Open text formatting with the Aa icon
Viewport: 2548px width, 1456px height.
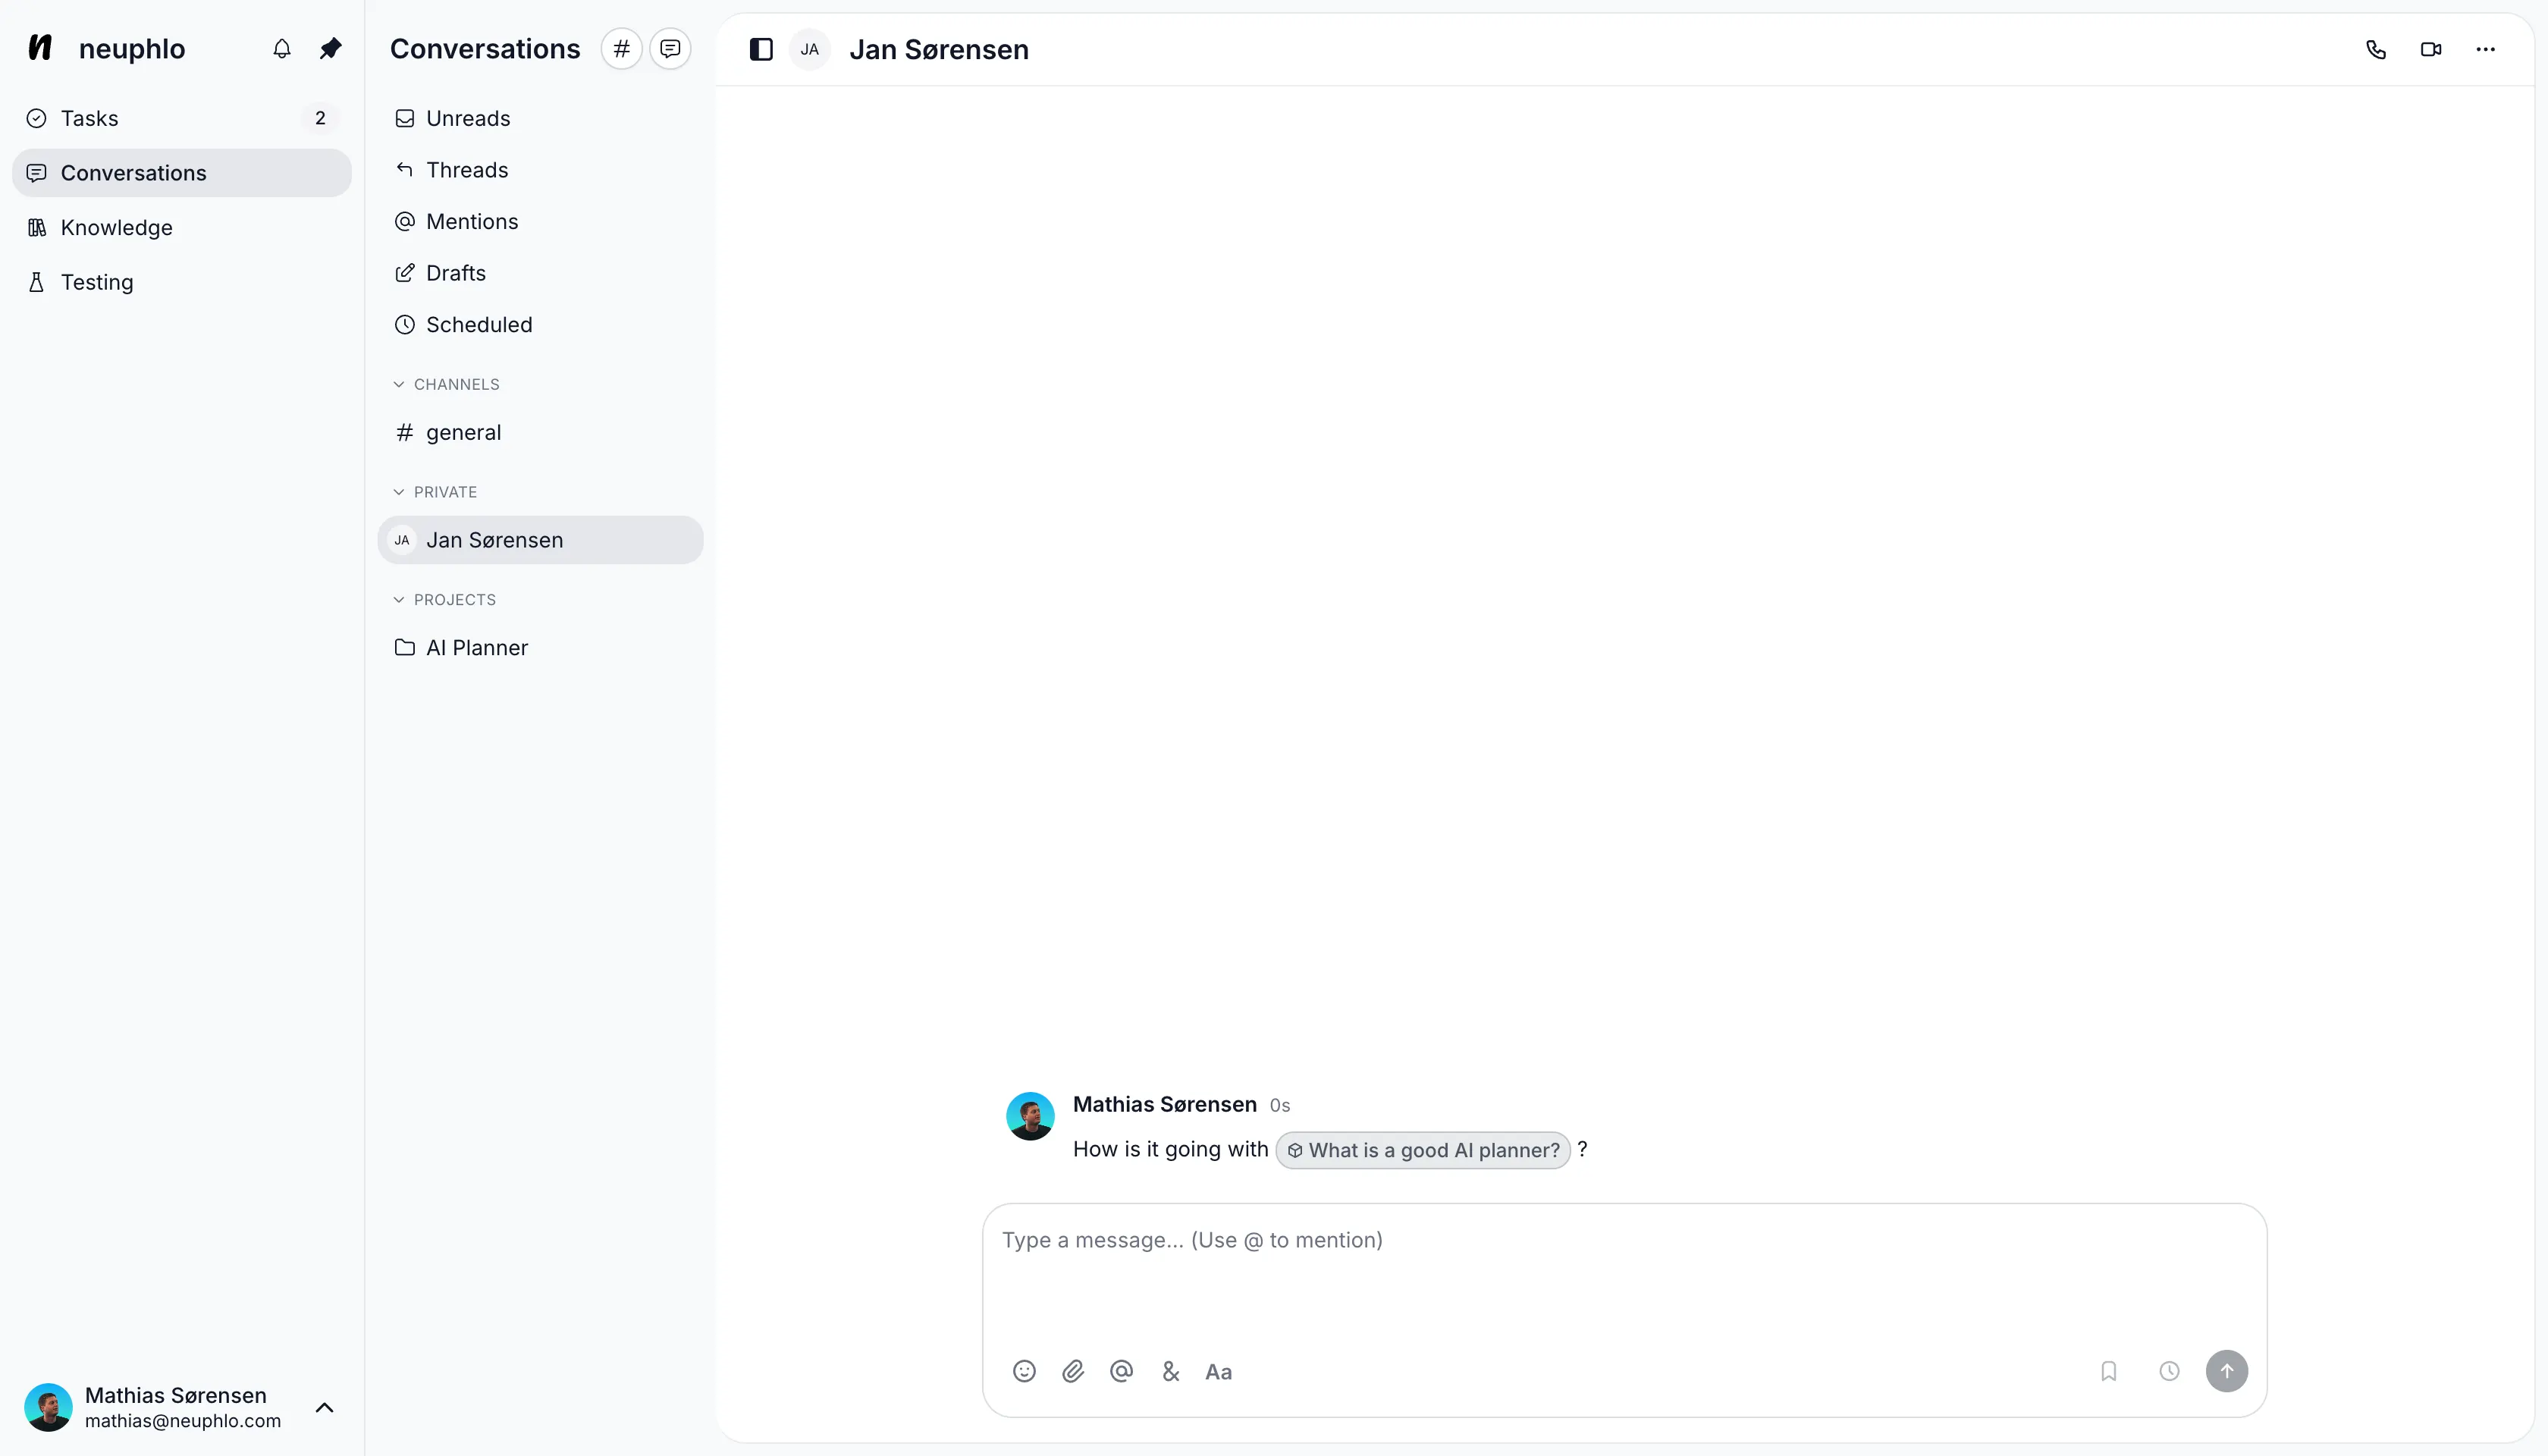(1218, 1371)
